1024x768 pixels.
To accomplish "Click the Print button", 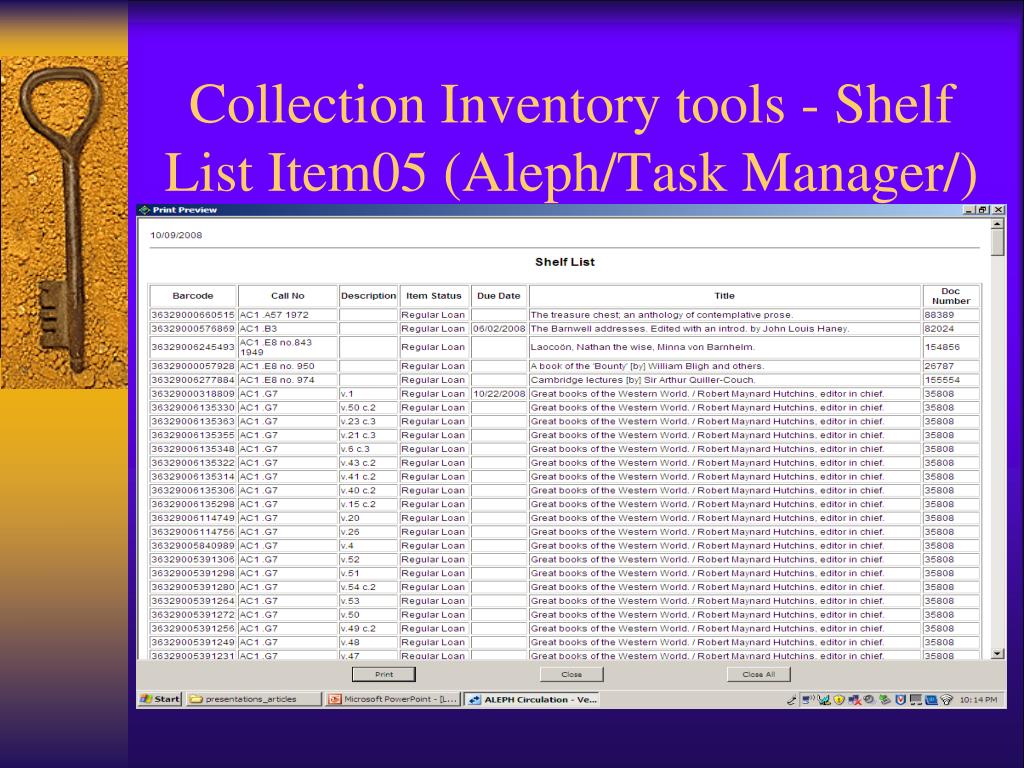I will point(383,674).
